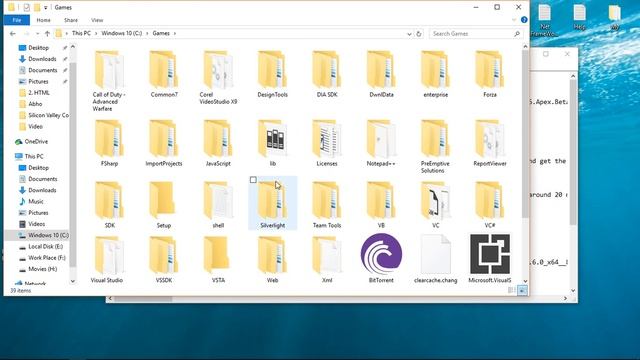640x360 pixels.
Task: Switch to large icons view layout
Action: click(522, 290)
